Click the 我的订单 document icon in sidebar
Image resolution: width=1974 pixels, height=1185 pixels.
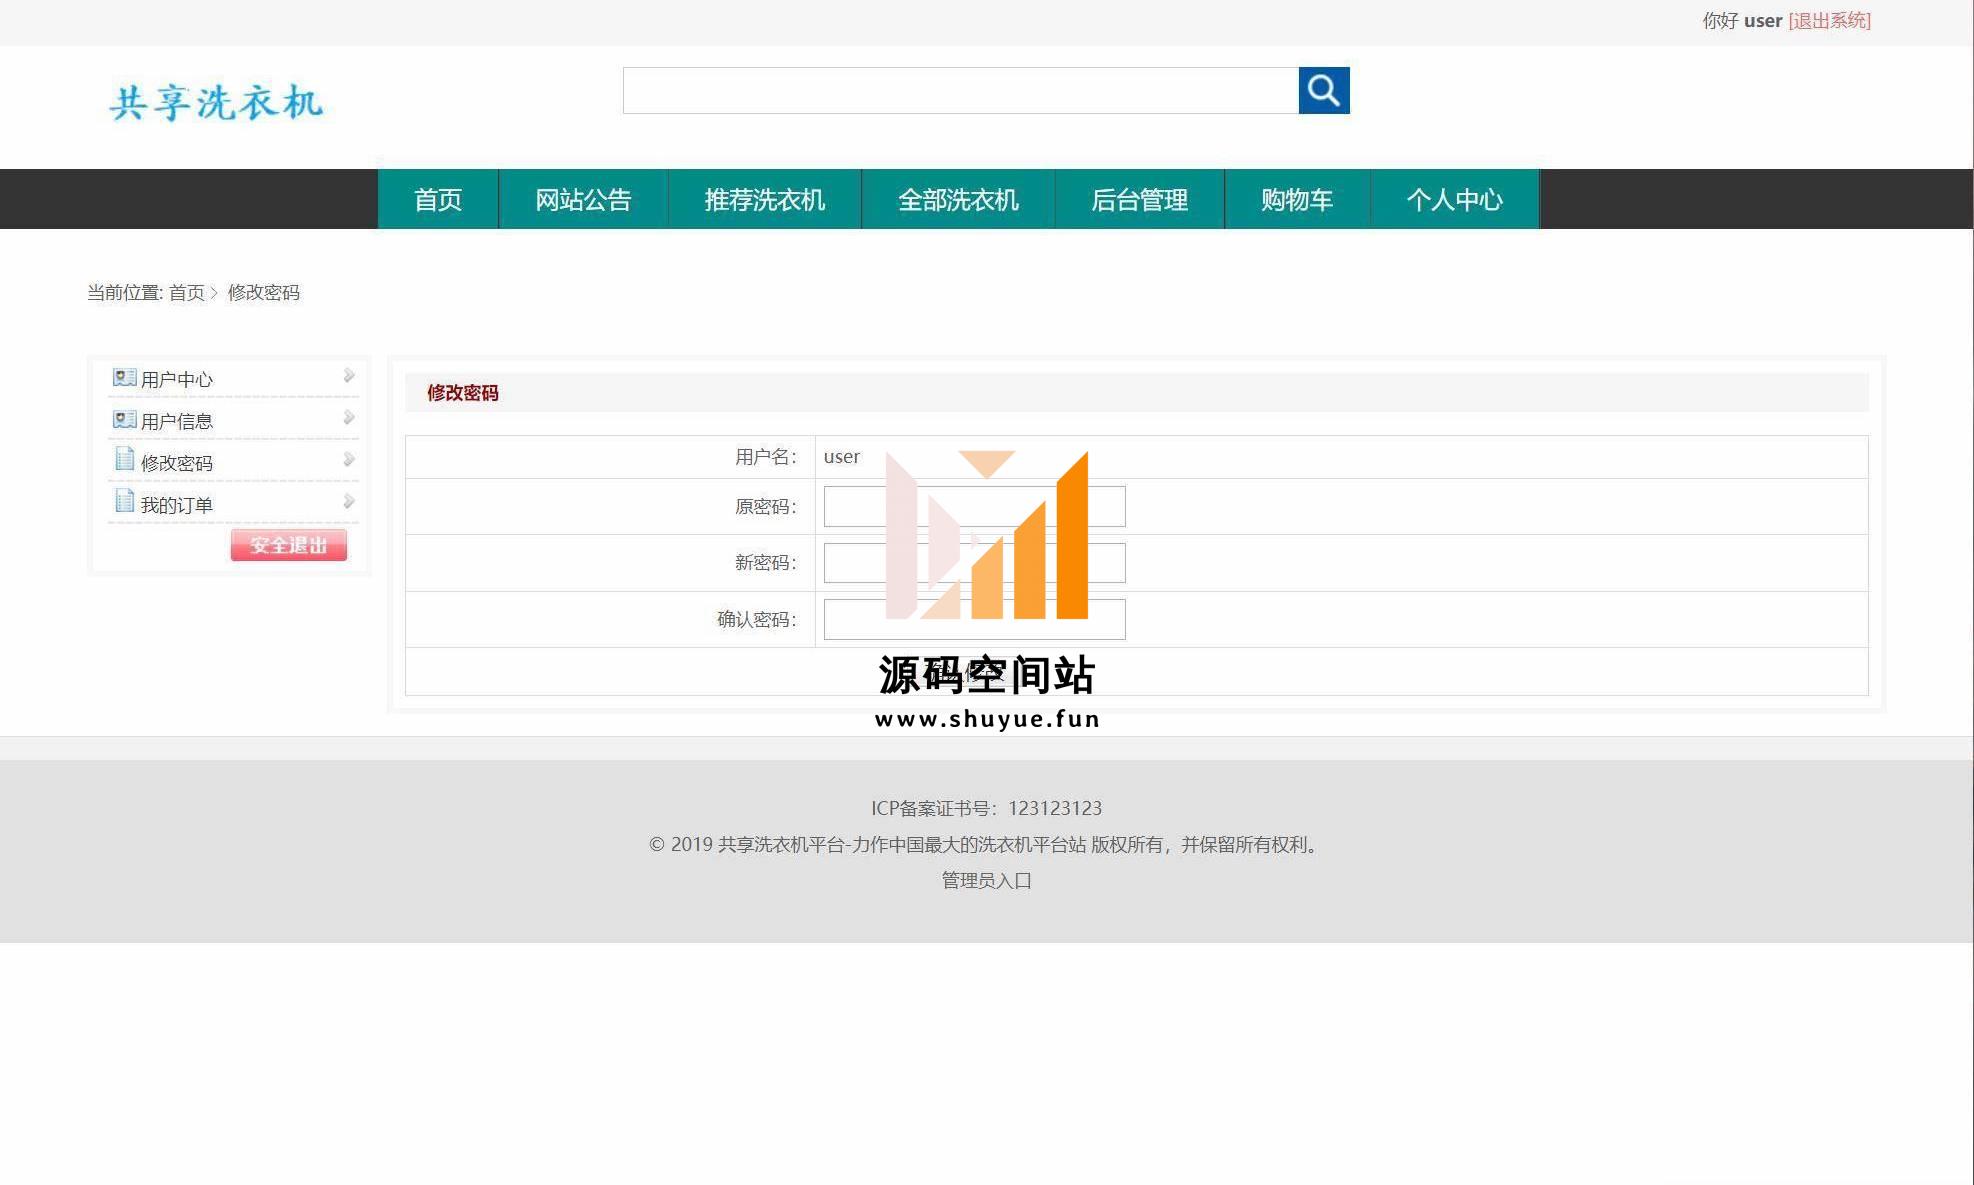pyautogui.click(x=124, y=501)
